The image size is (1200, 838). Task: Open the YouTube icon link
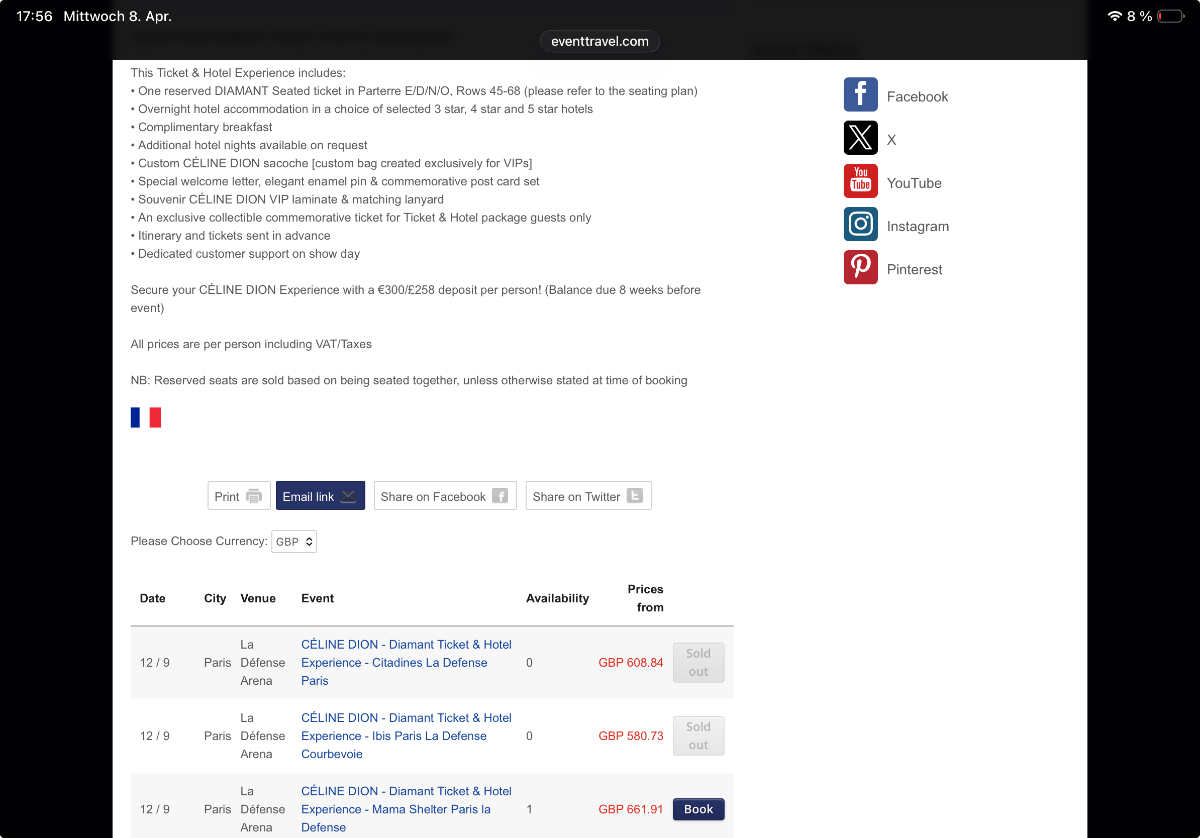[860, 181]
